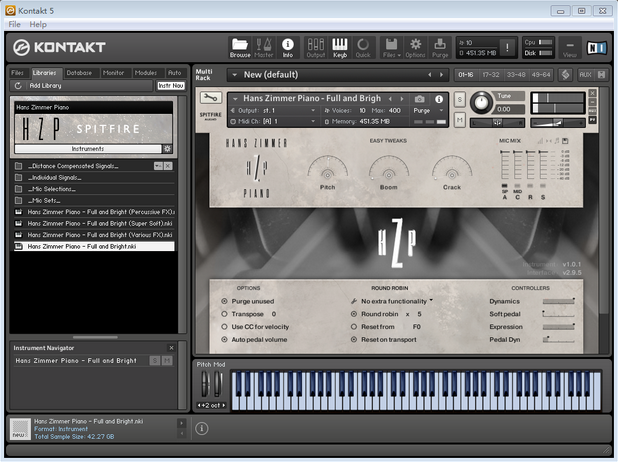Viewport: 618px width, 462px height.
Task: Open the Help menu
Action: [x=38, y=24]
